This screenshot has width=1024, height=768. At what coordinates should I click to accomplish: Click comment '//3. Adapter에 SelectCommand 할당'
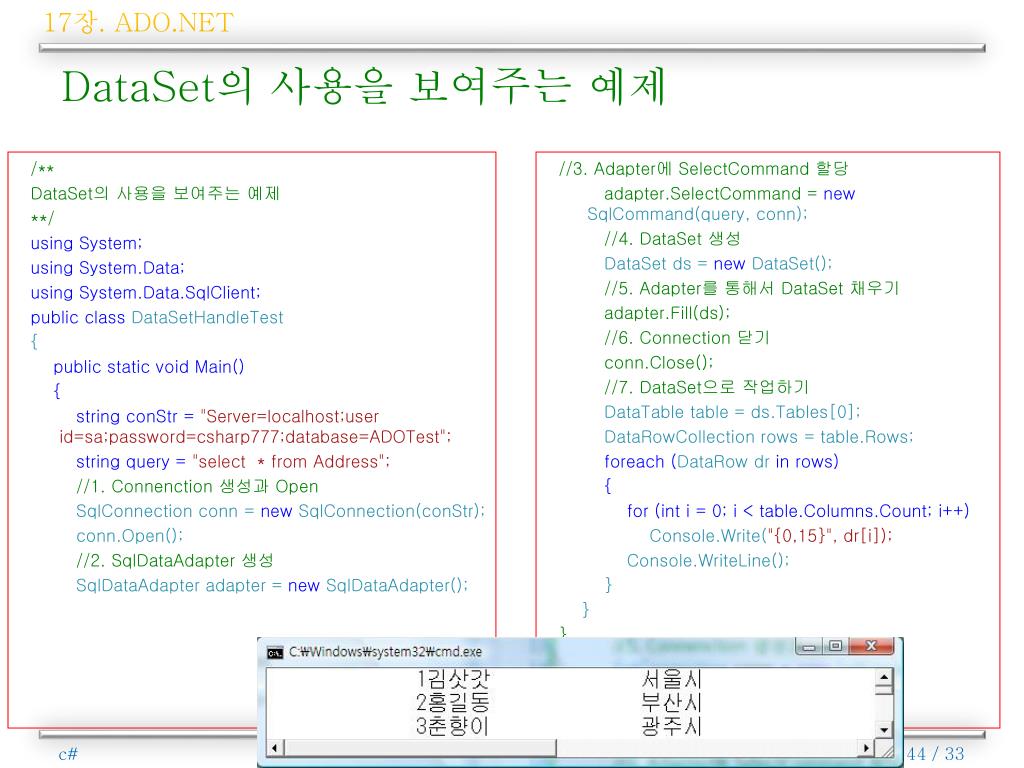coord(704,169)
